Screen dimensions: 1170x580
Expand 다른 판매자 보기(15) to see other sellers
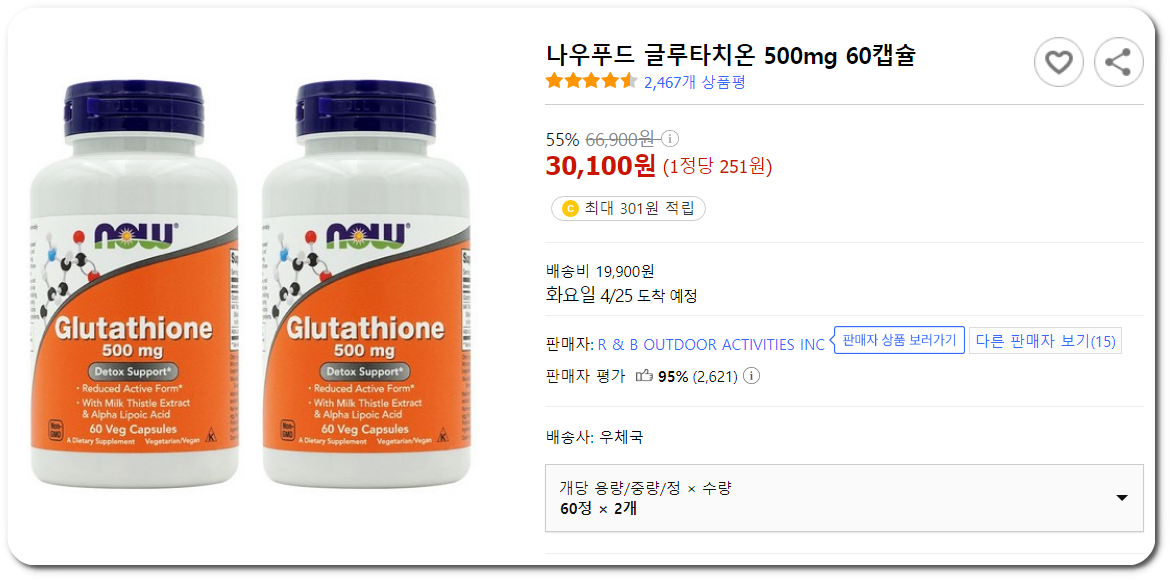tap(1045, 340)
